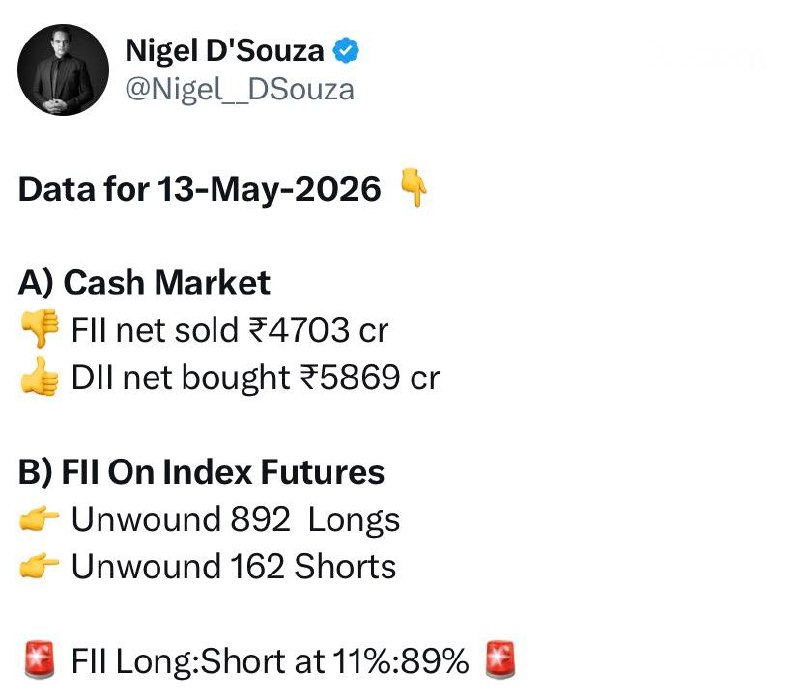The height and width of the screenshot is (700, 800).
Task: Click the blue verified checkmark badge
Action: (x=345, y=51)
